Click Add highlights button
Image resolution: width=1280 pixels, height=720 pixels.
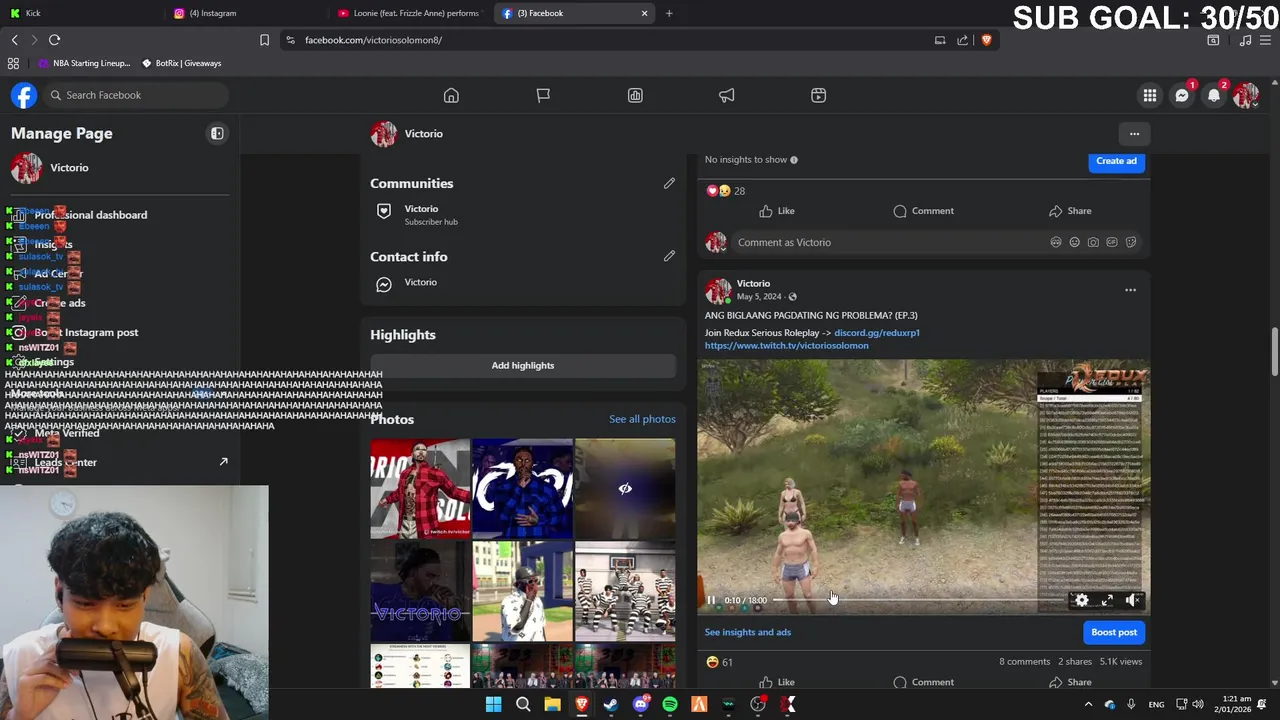(523, 365)
